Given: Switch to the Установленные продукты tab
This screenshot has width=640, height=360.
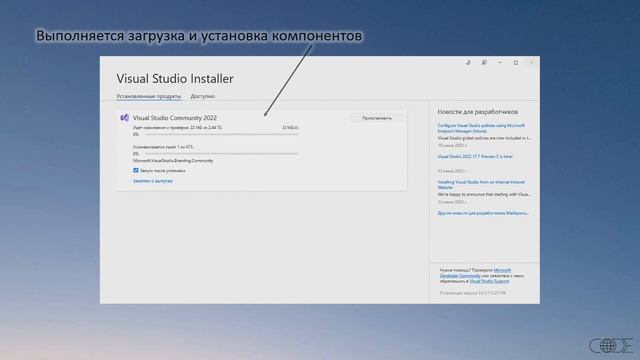Looking at the screenshot, I should pos(149,96).
